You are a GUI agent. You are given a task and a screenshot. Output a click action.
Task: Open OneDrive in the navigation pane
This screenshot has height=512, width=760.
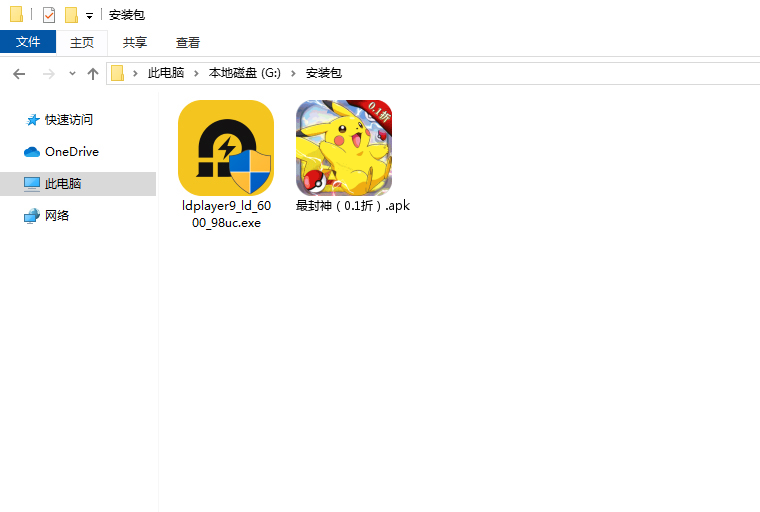72,152
